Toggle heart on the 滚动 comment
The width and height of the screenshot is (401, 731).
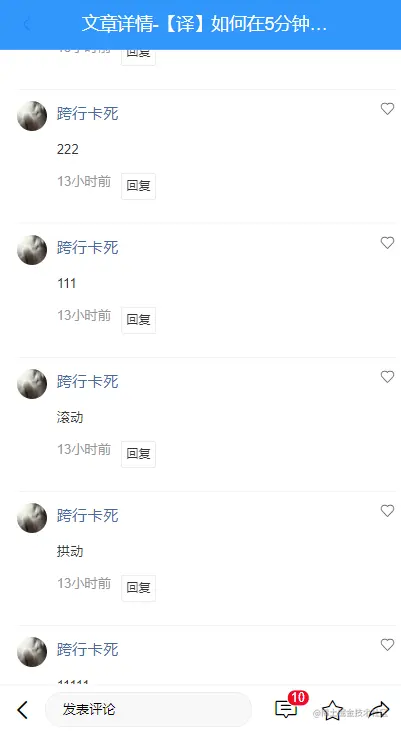pos(387,377)
